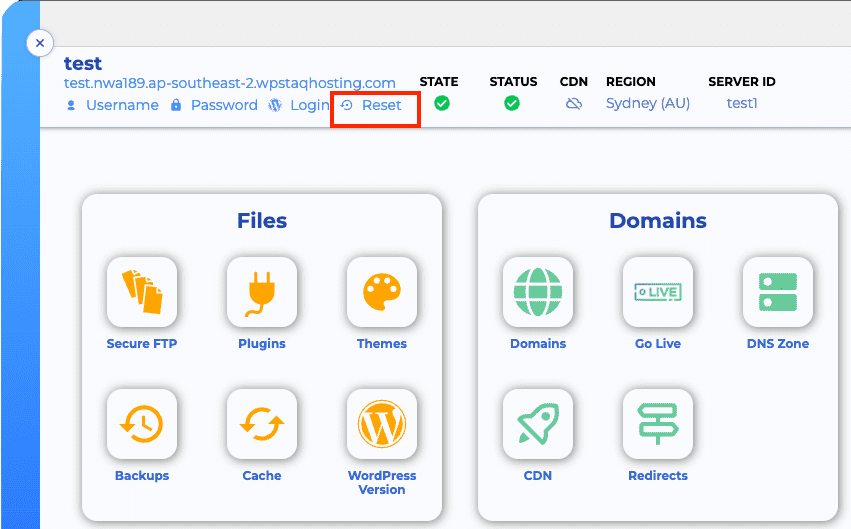
Task: Open the Plugins plug icon
Action: (x=262, y=292)
